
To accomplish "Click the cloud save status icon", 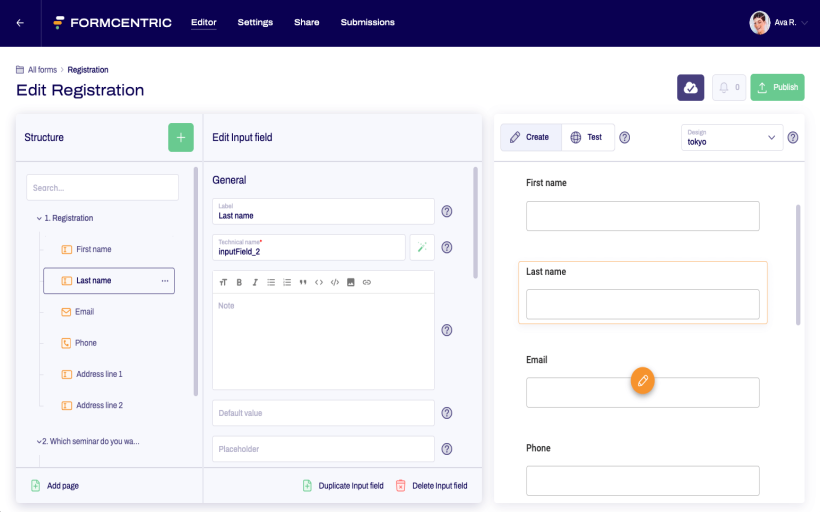I will point(690,87).
